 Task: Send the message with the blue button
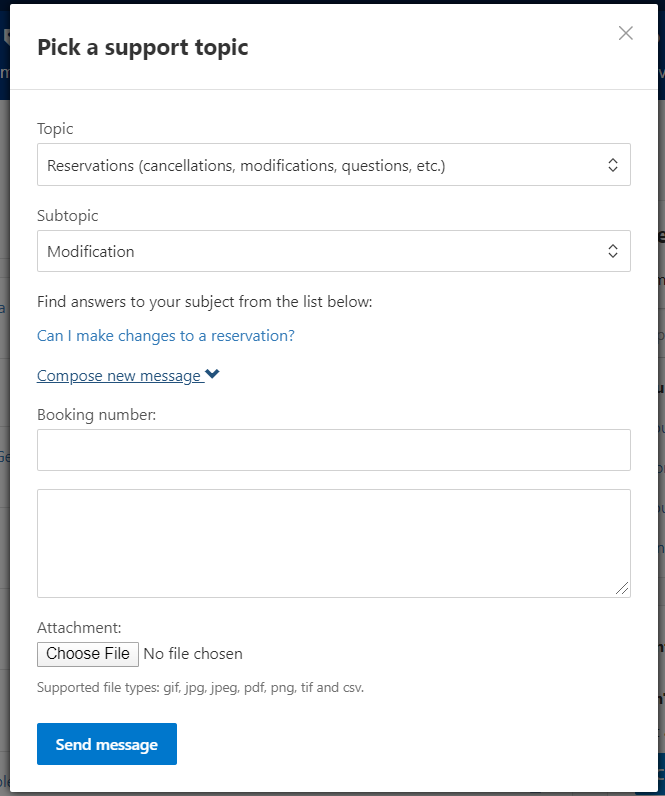(107, 744)
